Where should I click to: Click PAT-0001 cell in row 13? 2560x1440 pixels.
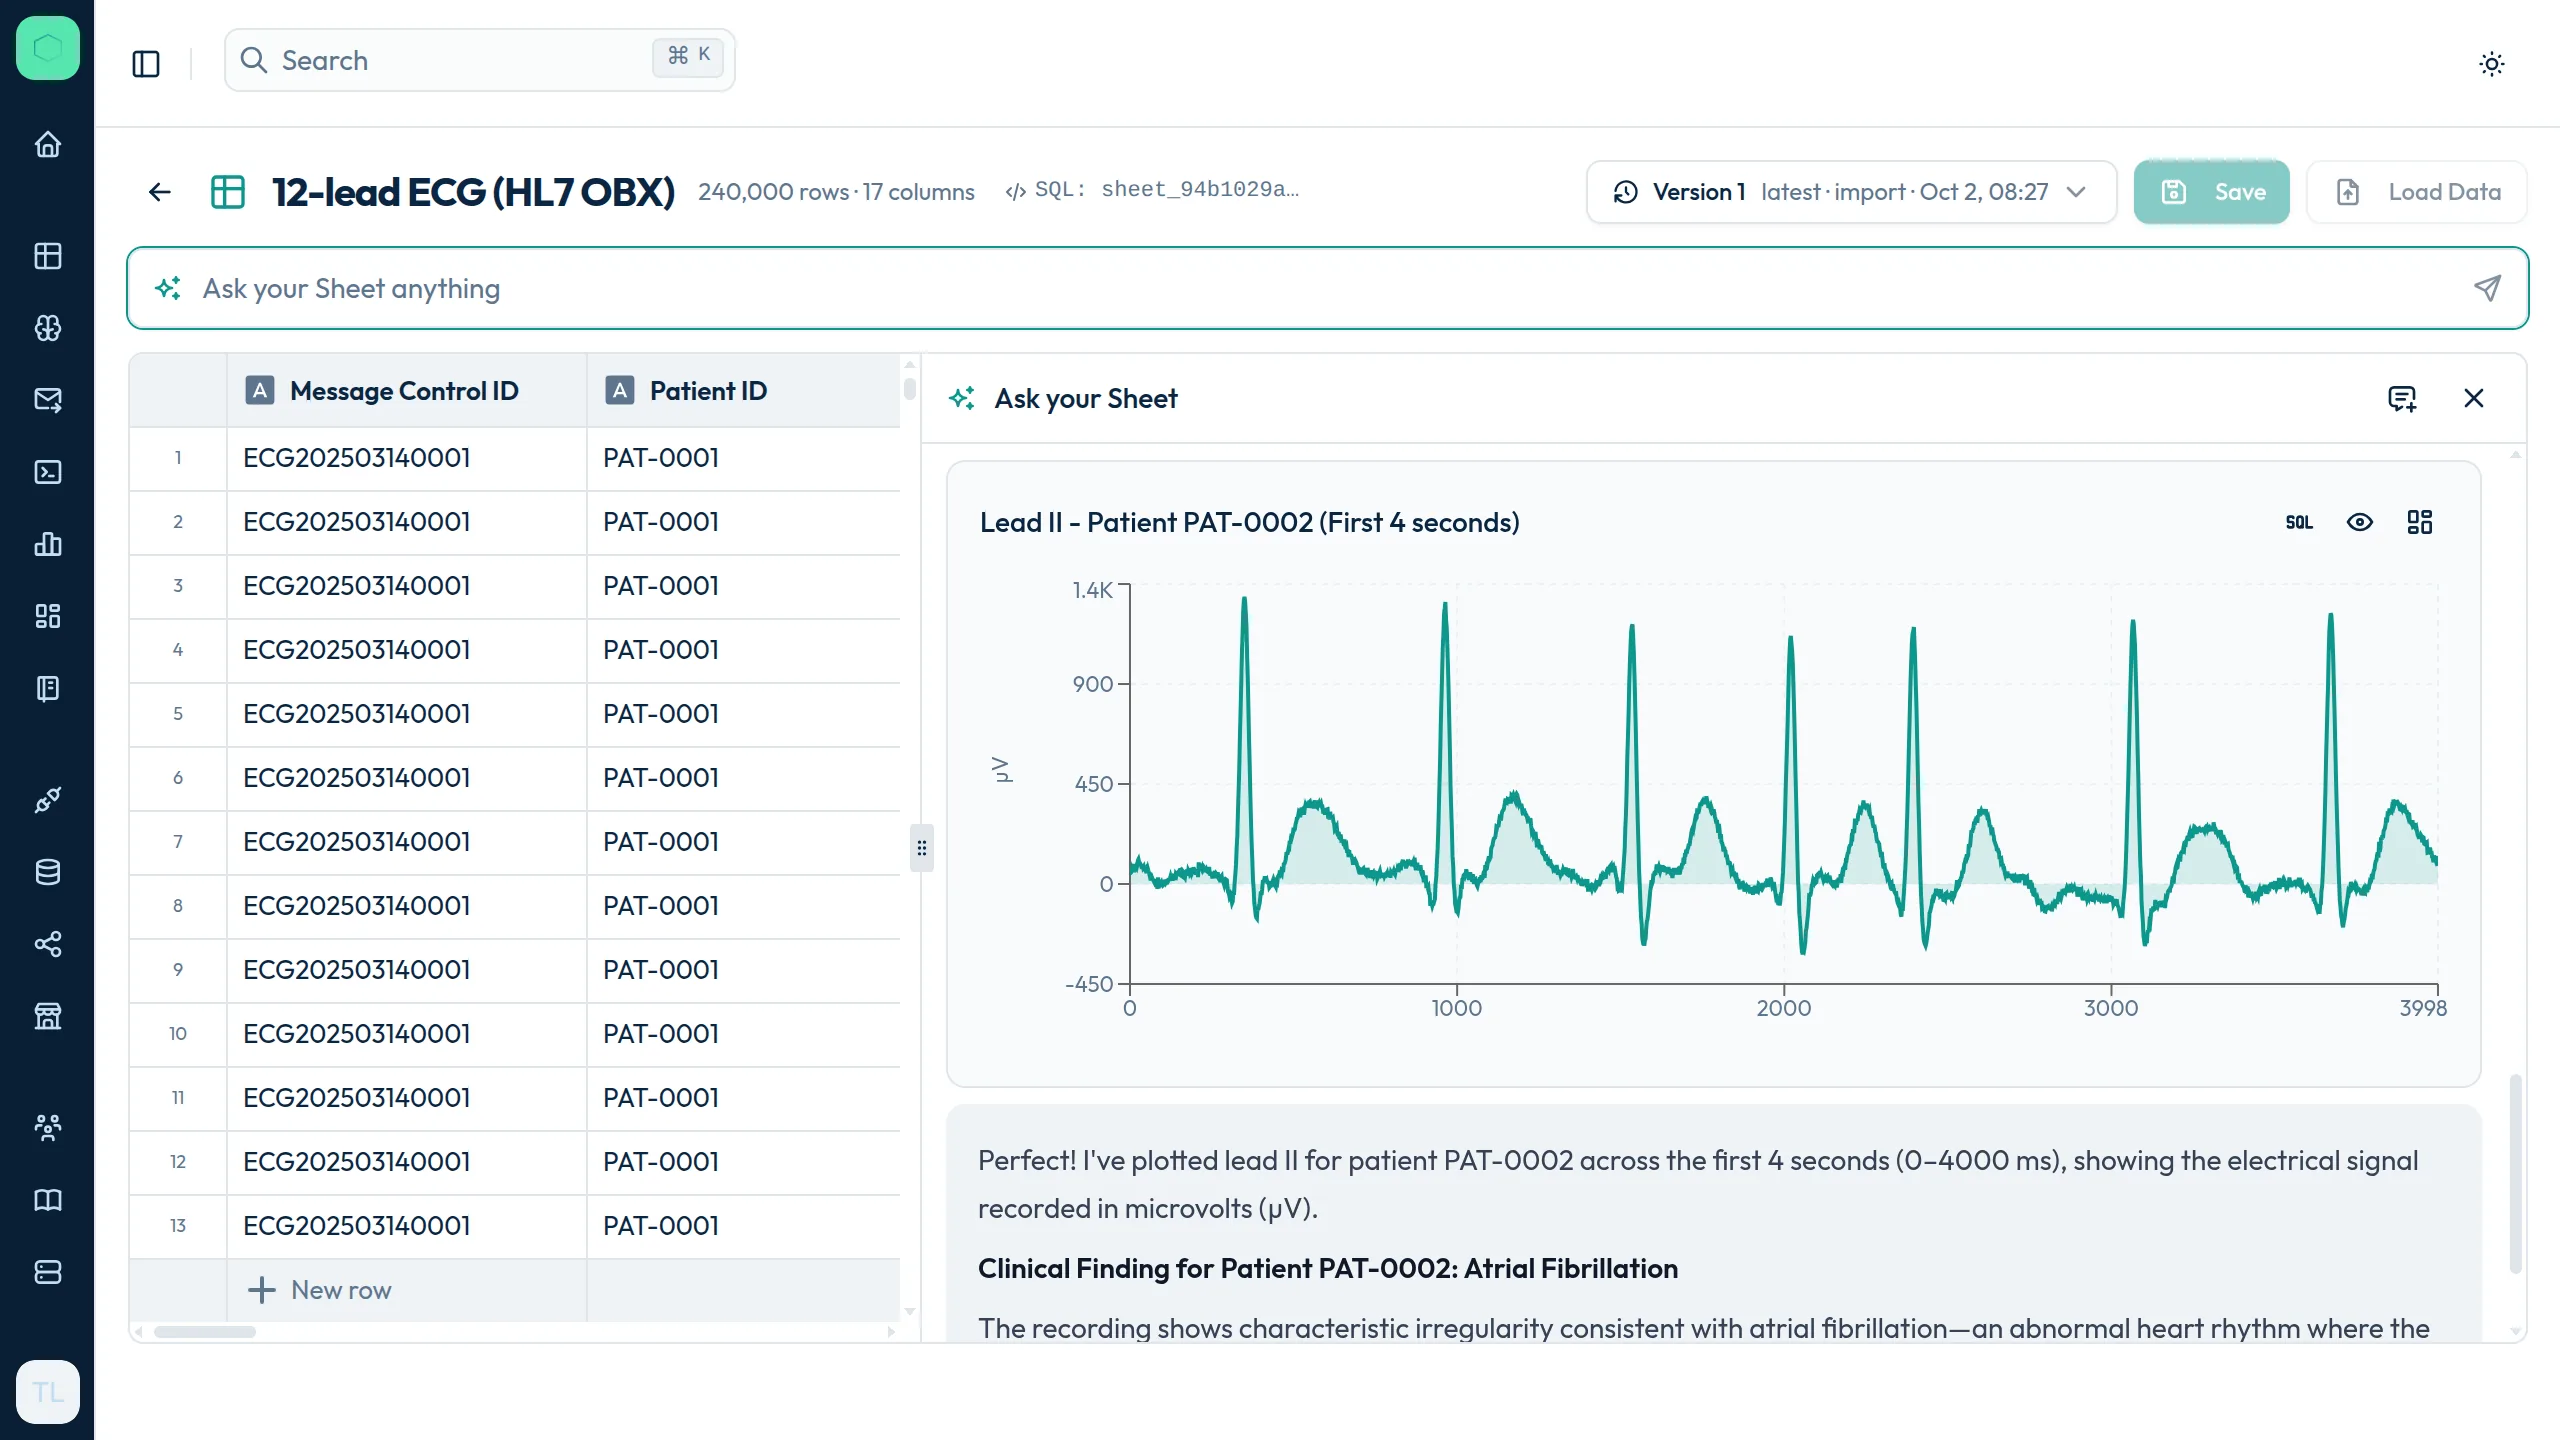click(742, 1226)
